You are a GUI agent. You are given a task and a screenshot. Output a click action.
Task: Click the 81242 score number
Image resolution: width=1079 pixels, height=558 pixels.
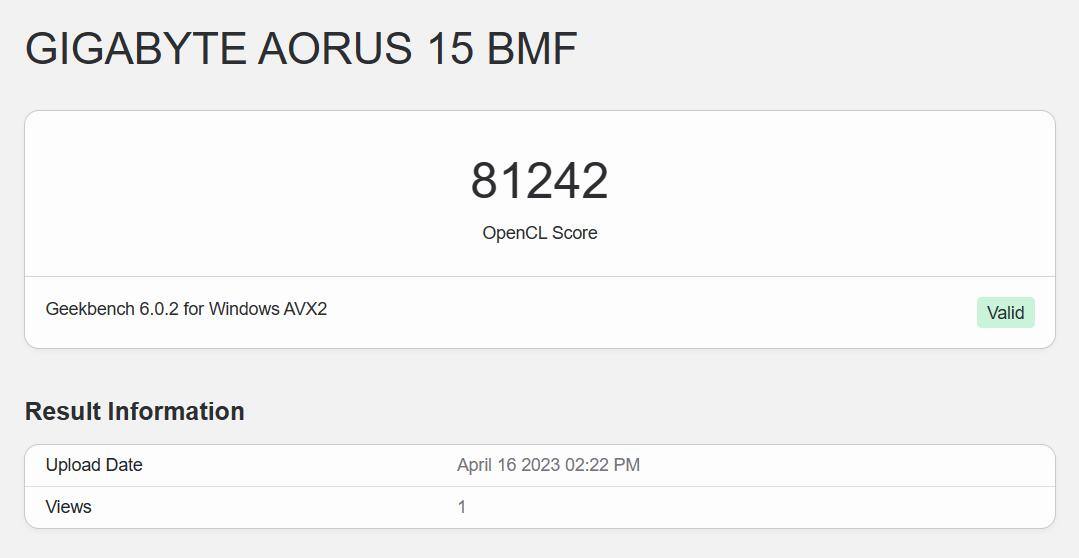click(x=539, y=181)
